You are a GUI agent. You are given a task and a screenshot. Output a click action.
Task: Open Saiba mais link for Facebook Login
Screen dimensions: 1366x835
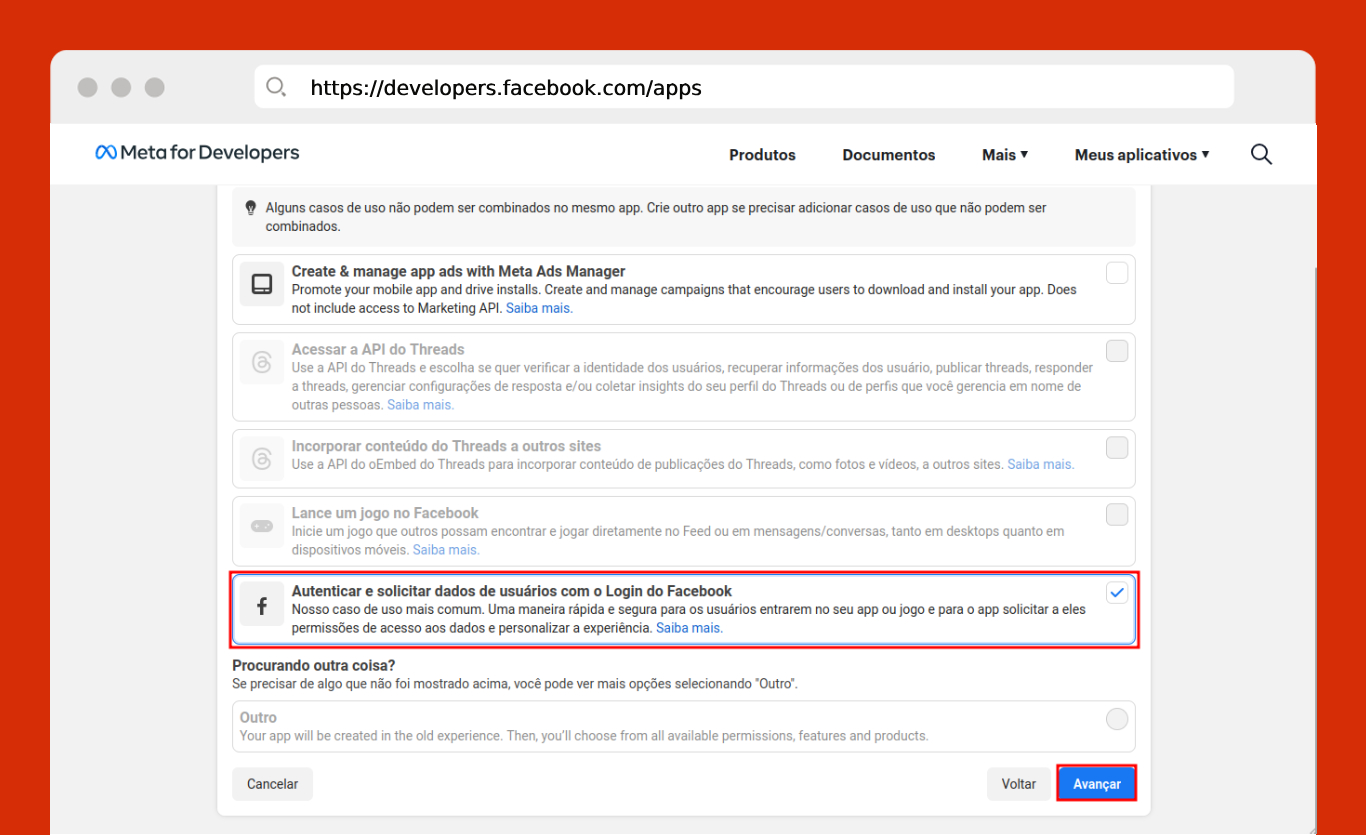[689, 628]
